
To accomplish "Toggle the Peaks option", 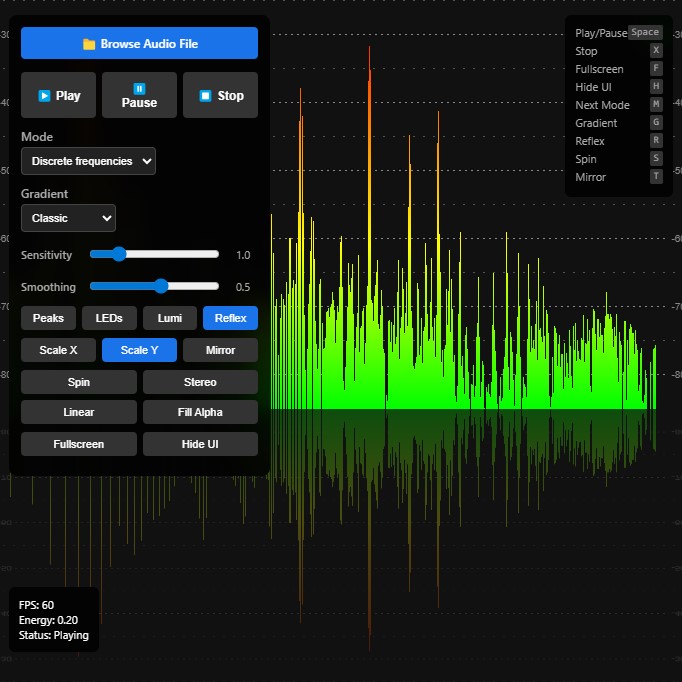I will (48, 318).
